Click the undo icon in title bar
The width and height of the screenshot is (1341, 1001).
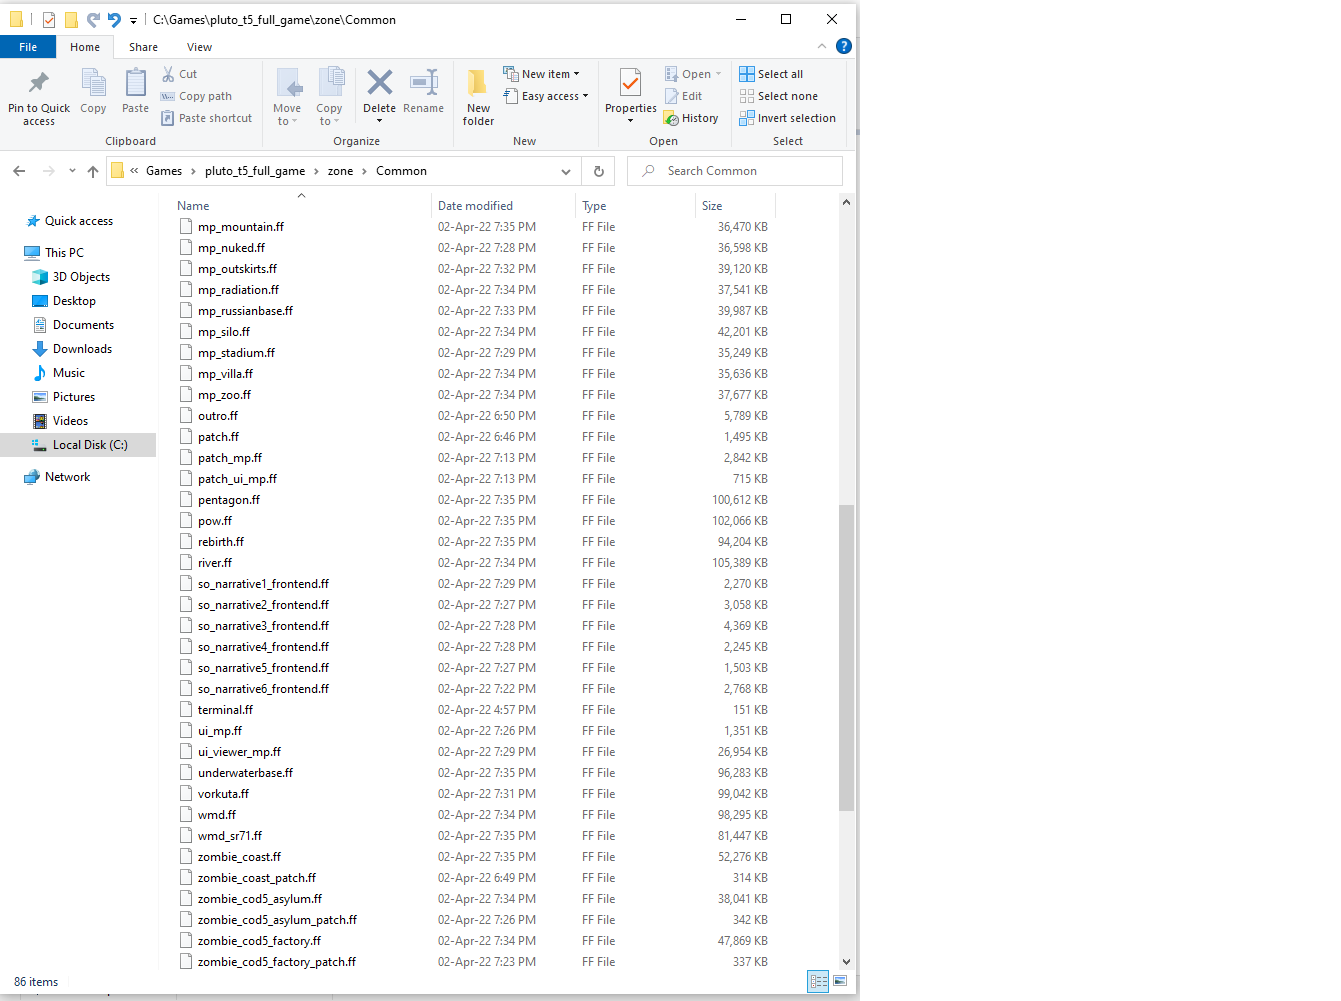114,19
